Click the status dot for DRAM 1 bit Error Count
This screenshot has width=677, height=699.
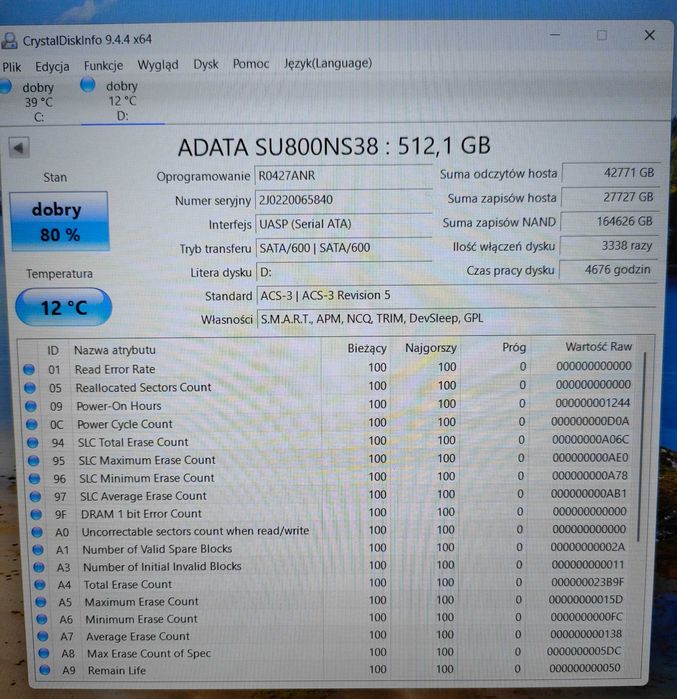click(x=36, y=514)
